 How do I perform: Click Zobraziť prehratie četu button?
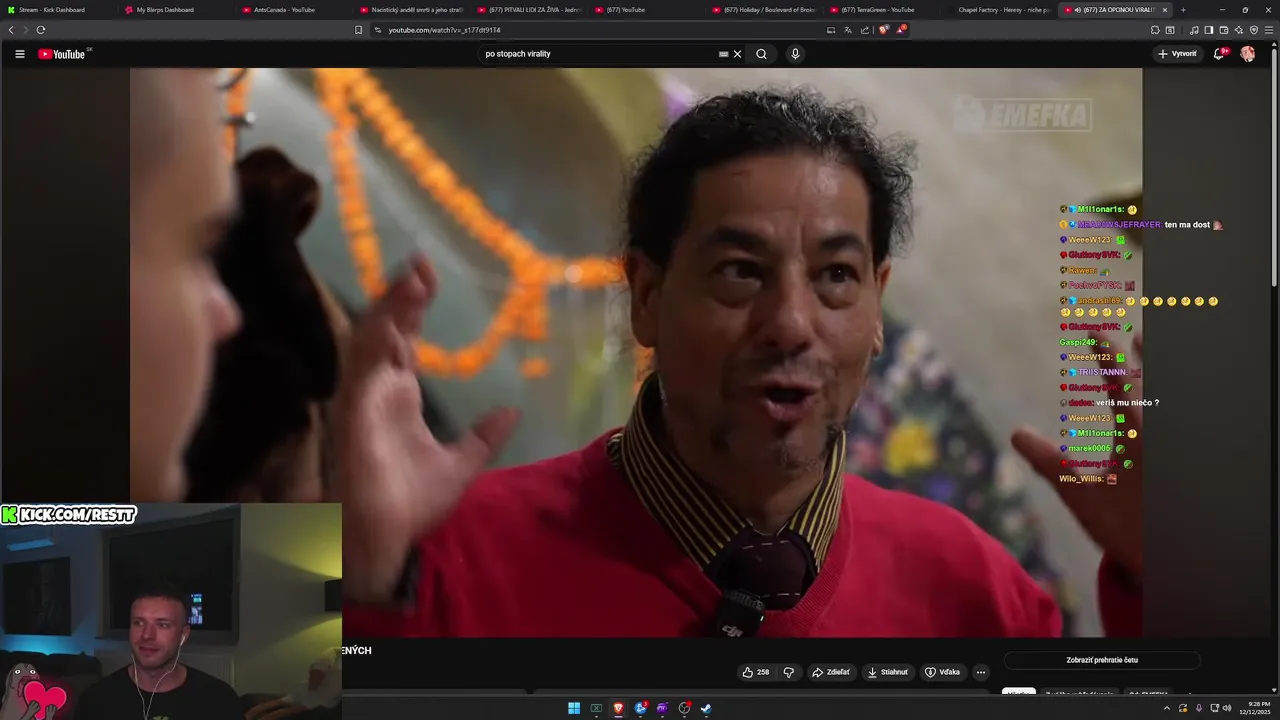[1102, 660]
